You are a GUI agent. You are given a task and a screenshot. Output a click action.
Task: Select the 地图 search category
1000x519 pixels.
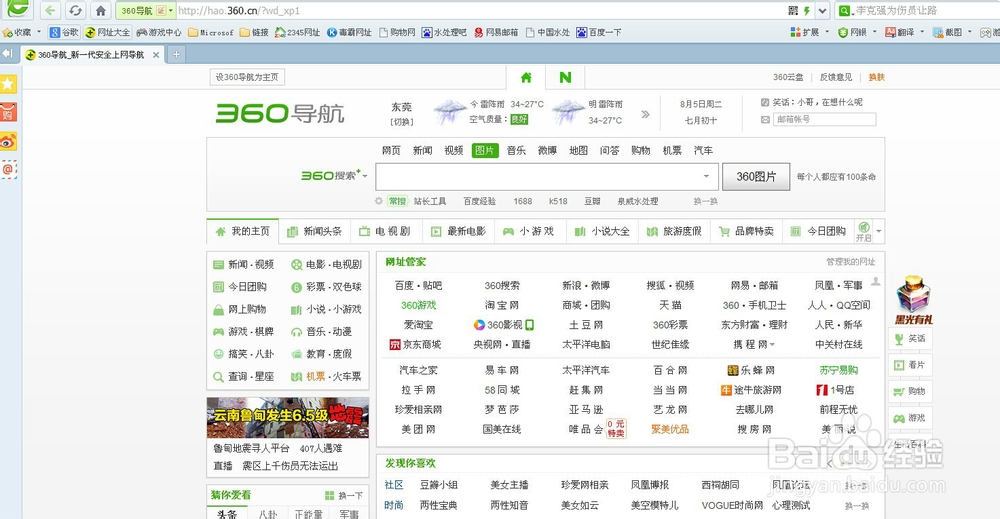[x=578, y=150]
